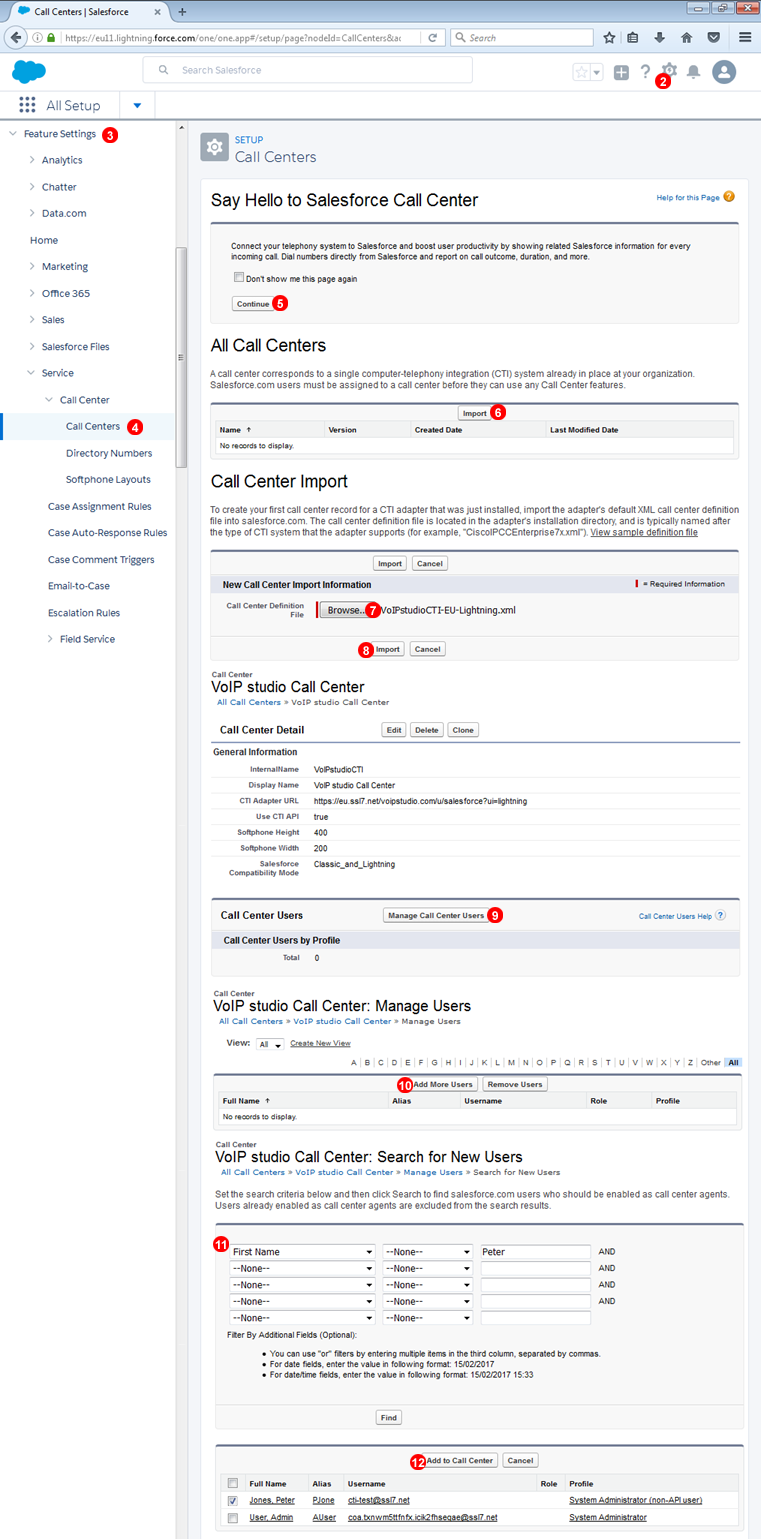Open the global actions plus icon

pyautogui.click(x=621, y=72)
